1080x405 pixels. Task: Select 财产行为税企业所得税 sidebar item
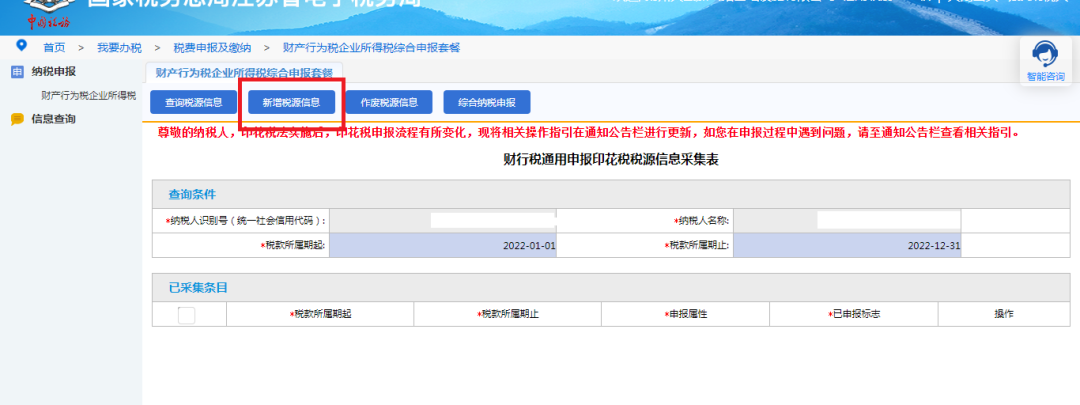click(88, 96)
